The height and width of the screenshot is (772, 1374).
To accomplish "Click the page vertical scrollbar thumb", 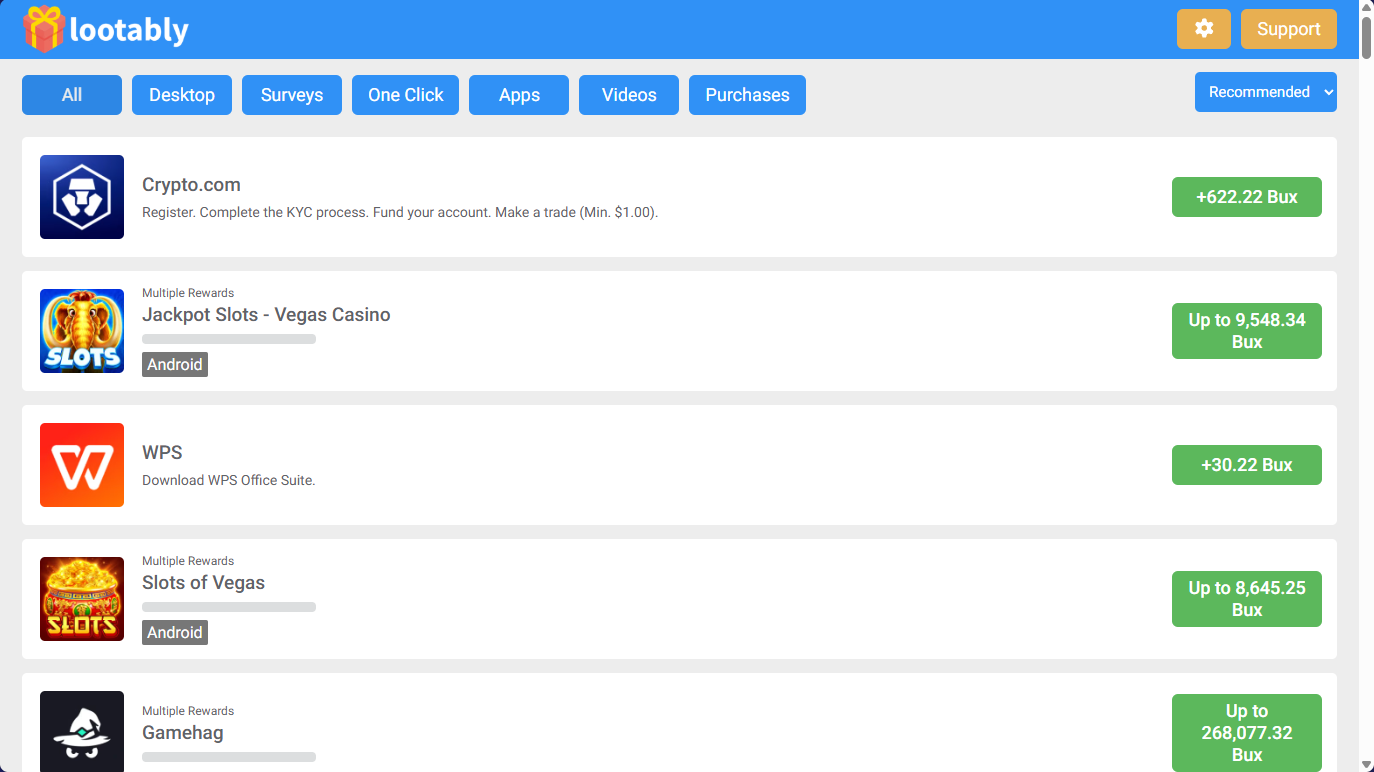I will [1366, 38].
